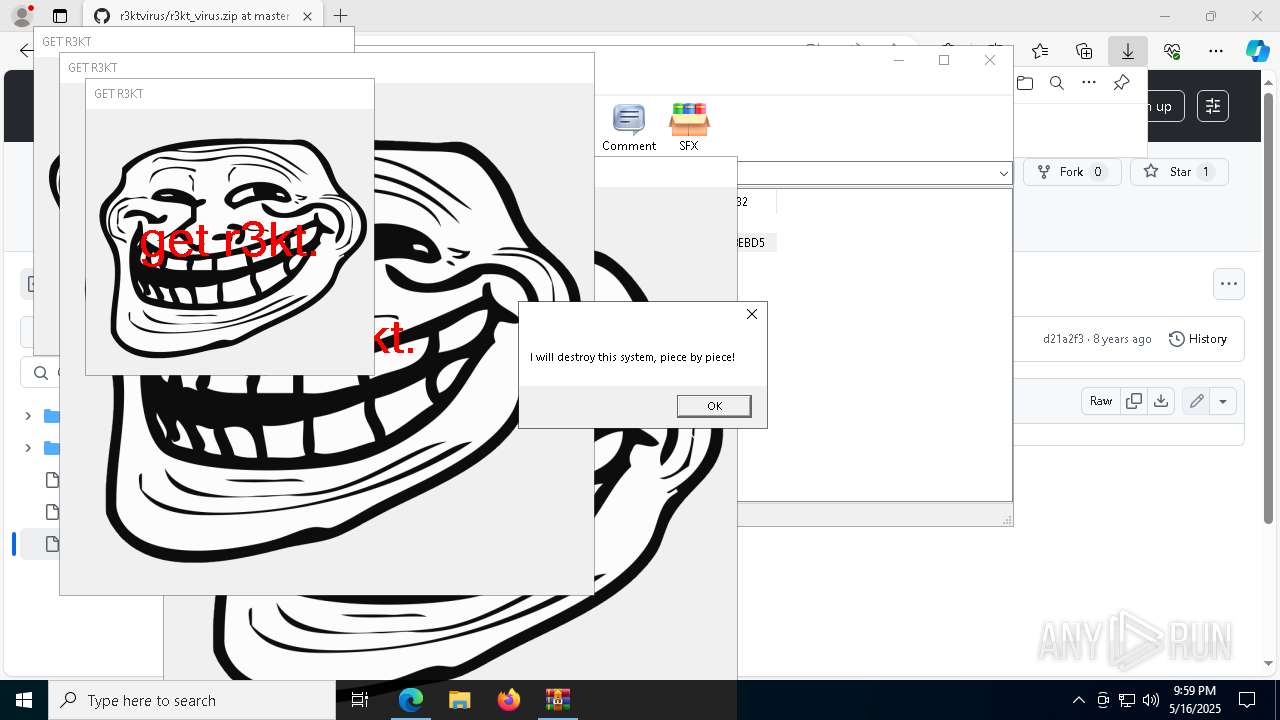Search downloads with the magnifier icon

pos(1057,83)
